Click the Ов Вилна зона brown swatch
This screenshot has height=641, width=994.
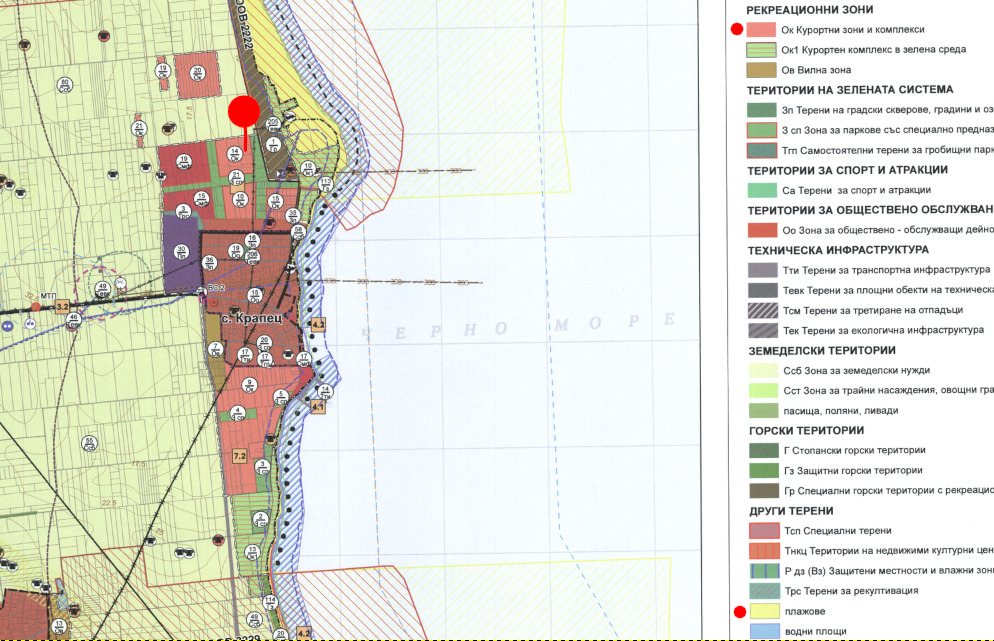[x=762, y=70]
